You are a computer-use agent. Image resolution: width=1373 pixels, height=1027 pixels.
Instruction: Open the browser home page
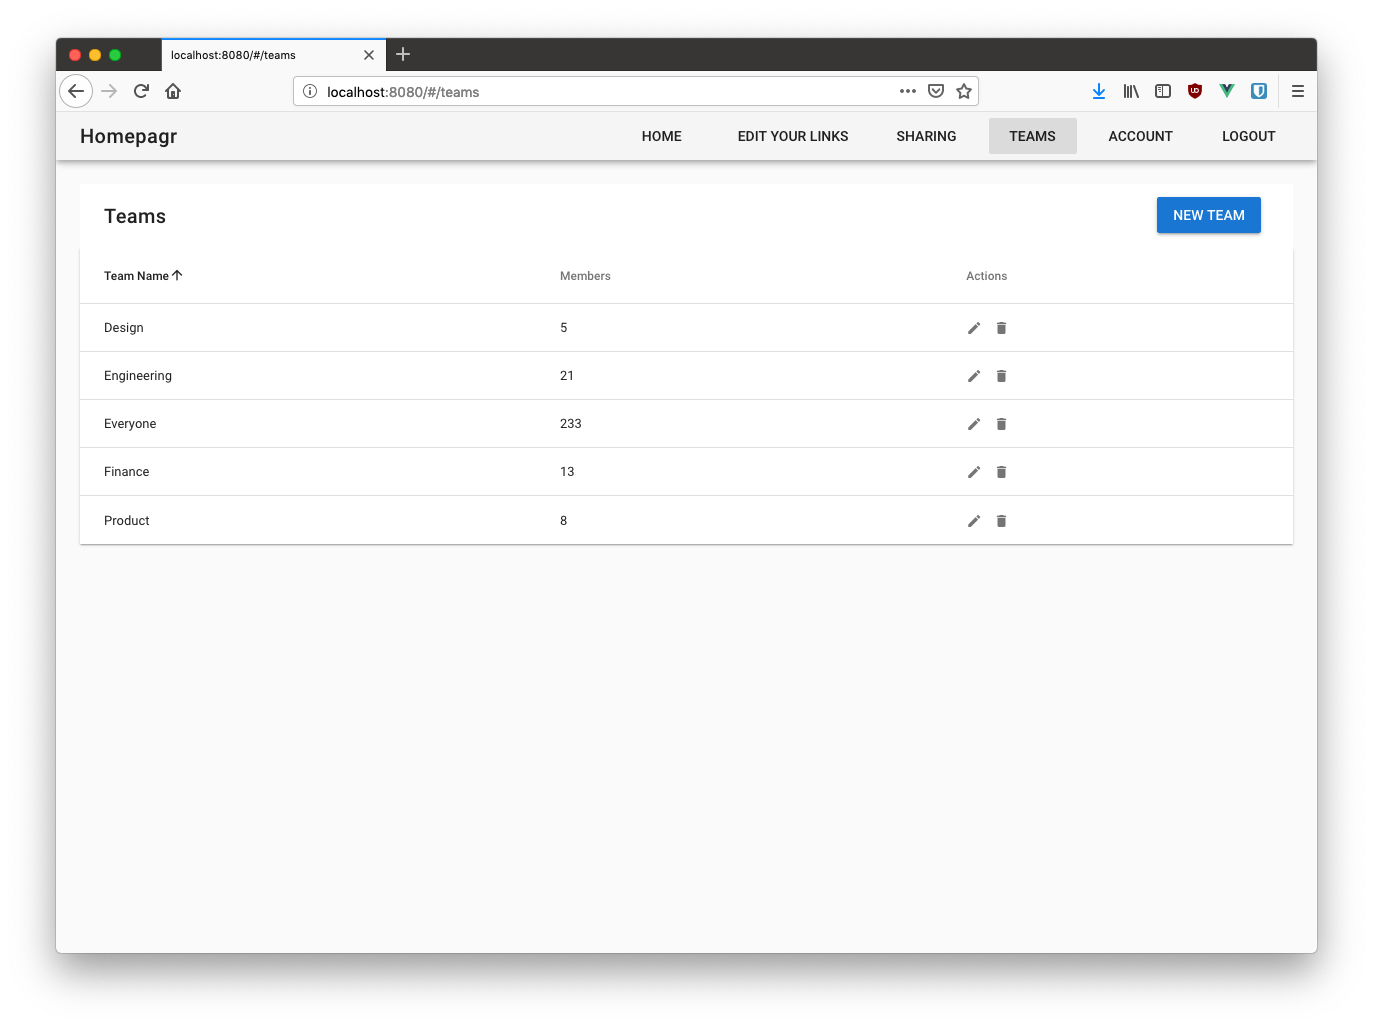coord(173,91)
